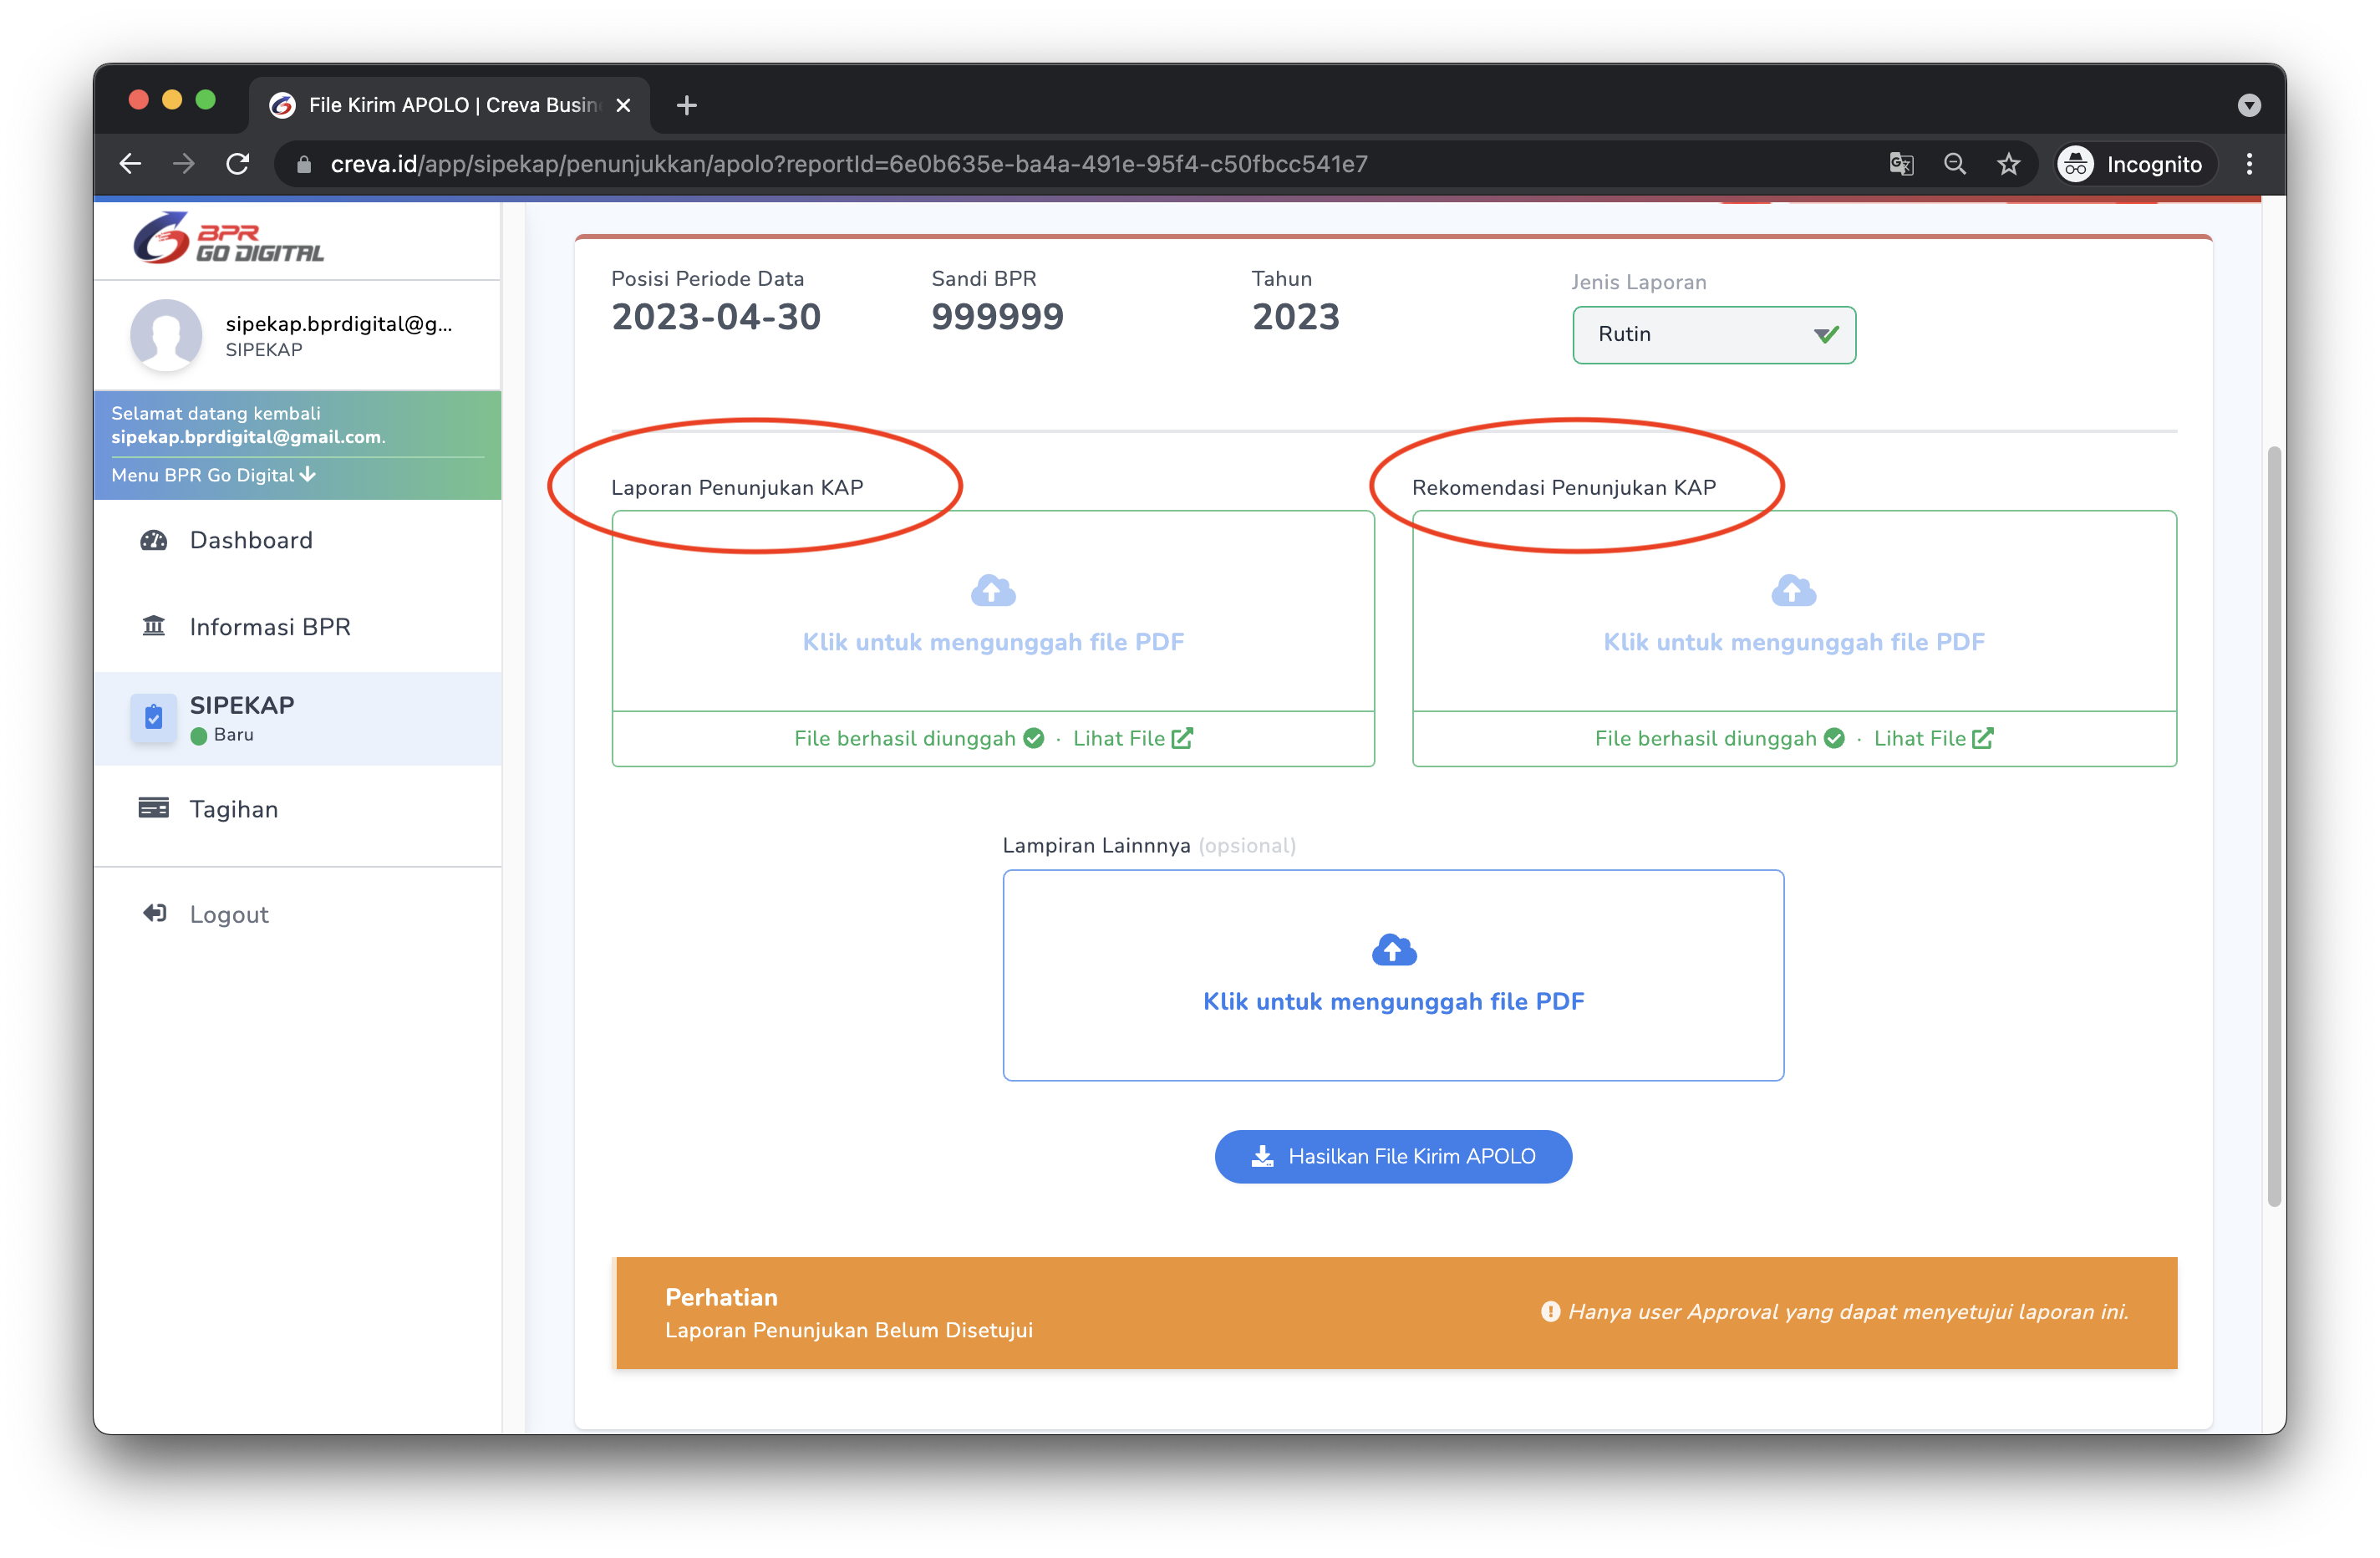Click the page vertical scrollbar

click(x=2274, y=827)
